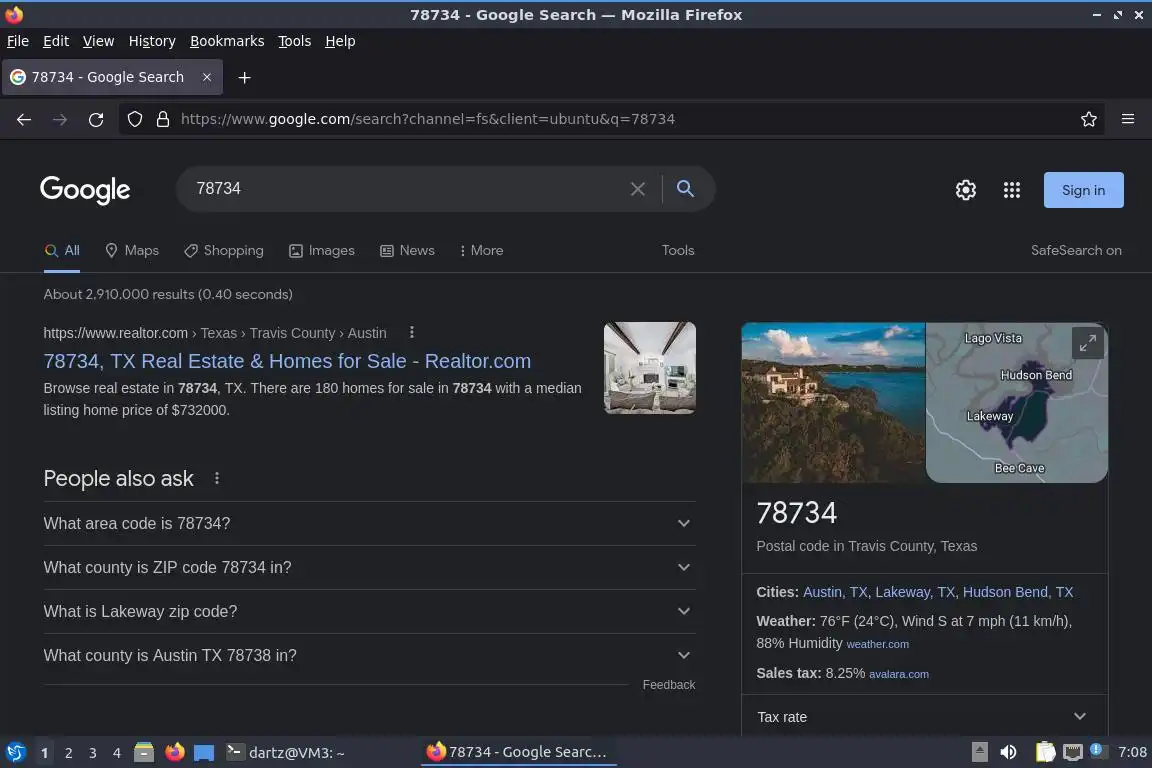Switch to workspace 2 in taskbar
1152x768 pixels.
tap(69, 753)
